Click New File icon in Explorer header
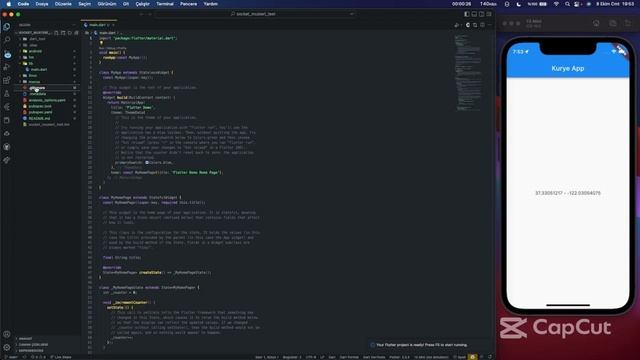 (x=56, y=33)
